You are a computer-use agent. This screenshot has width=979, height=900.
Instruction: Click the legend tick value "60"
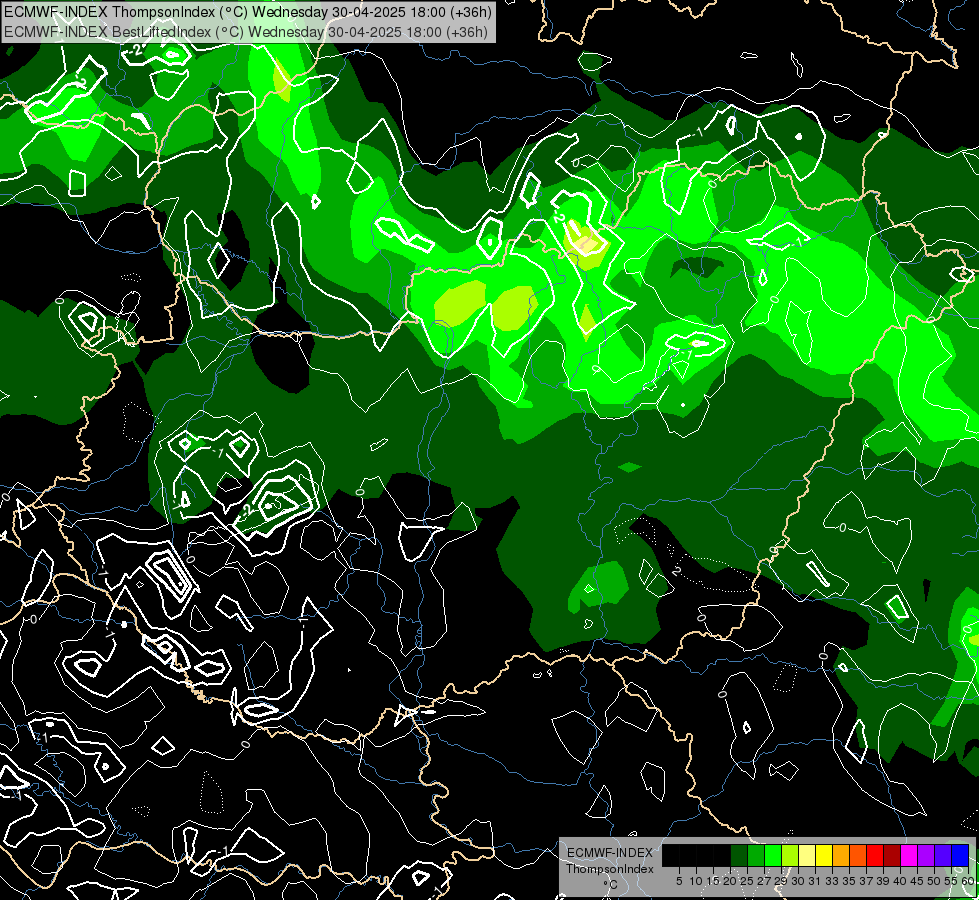(968, 881)
